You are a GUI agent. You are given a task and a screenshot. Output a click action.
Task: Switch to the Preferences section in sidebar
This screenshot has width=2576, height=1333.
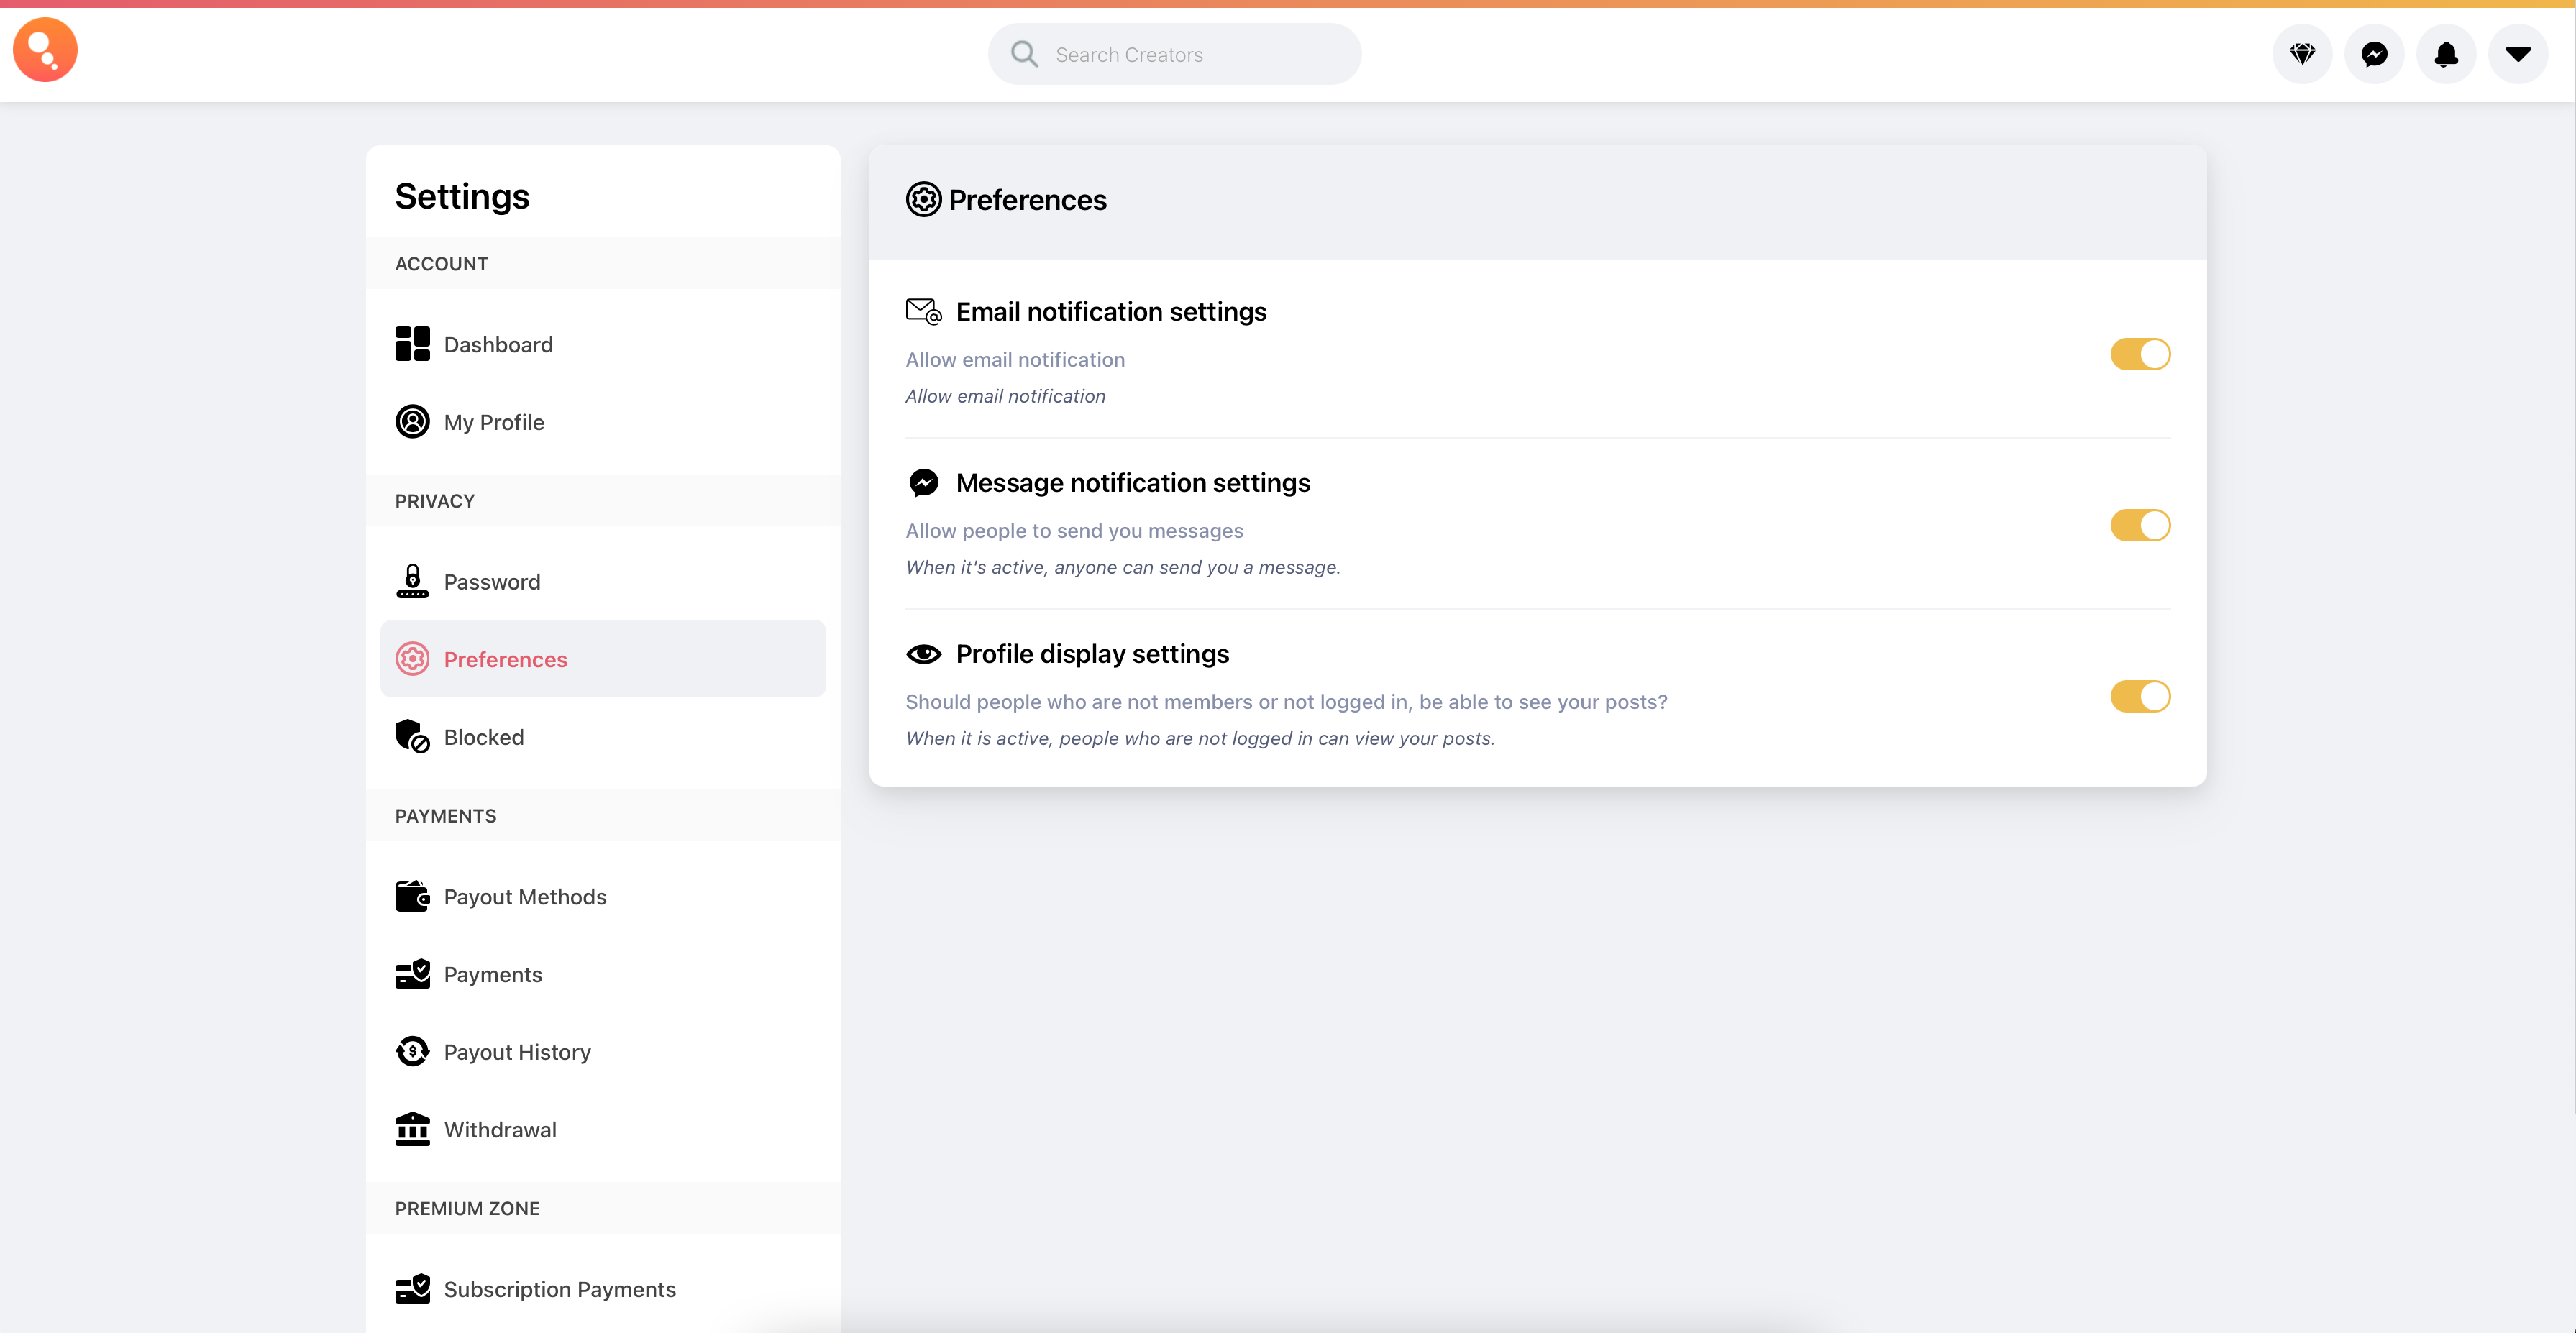click(x=505, y=659)
